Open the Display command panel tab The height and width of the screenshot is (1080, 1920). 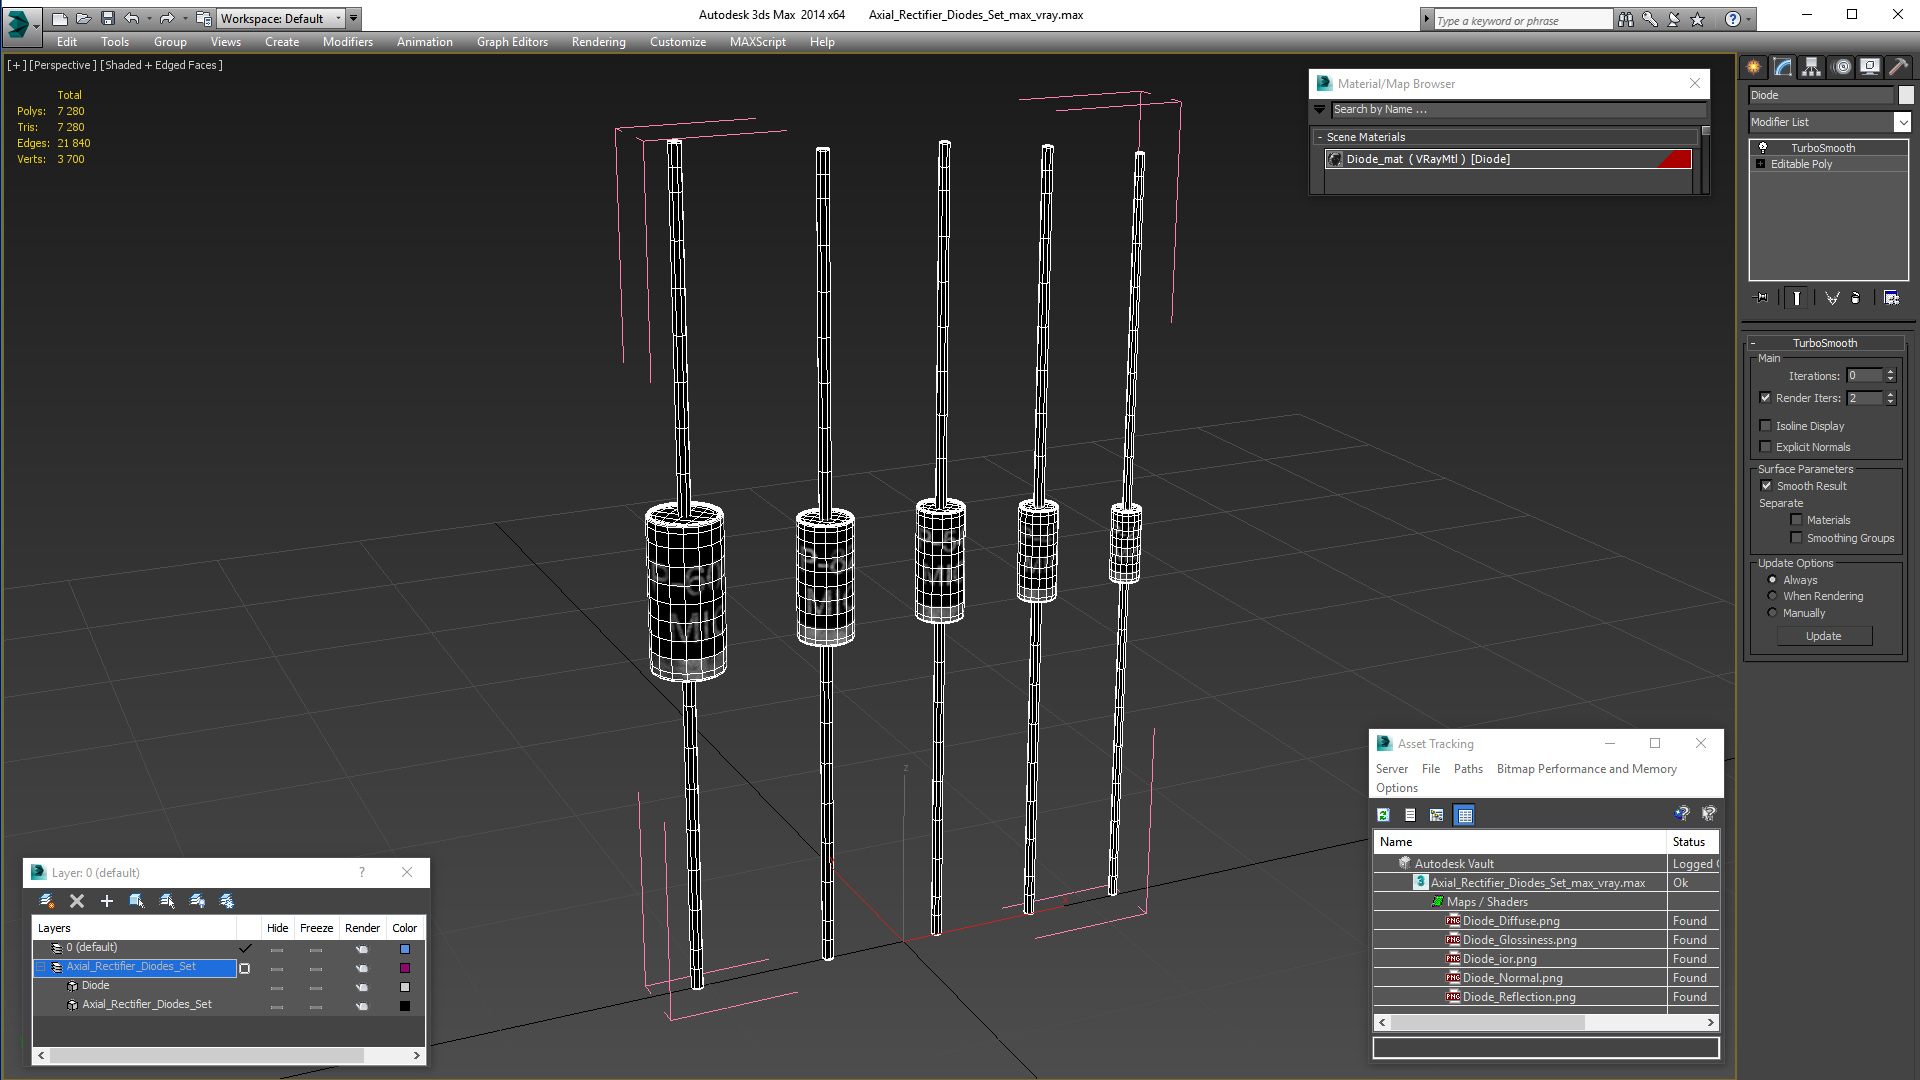tap(1869, 67)
